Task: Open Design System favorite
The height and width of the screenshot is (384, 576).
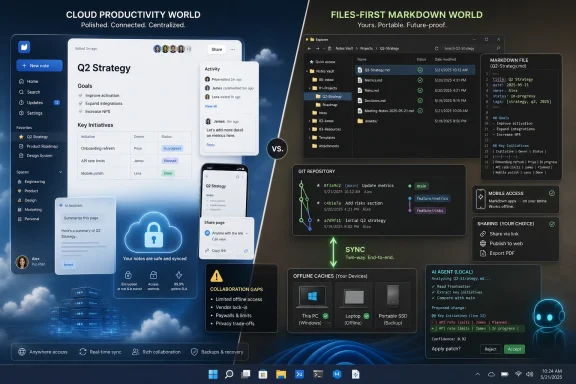Action: pyautogui.click(x=36, y=156)
